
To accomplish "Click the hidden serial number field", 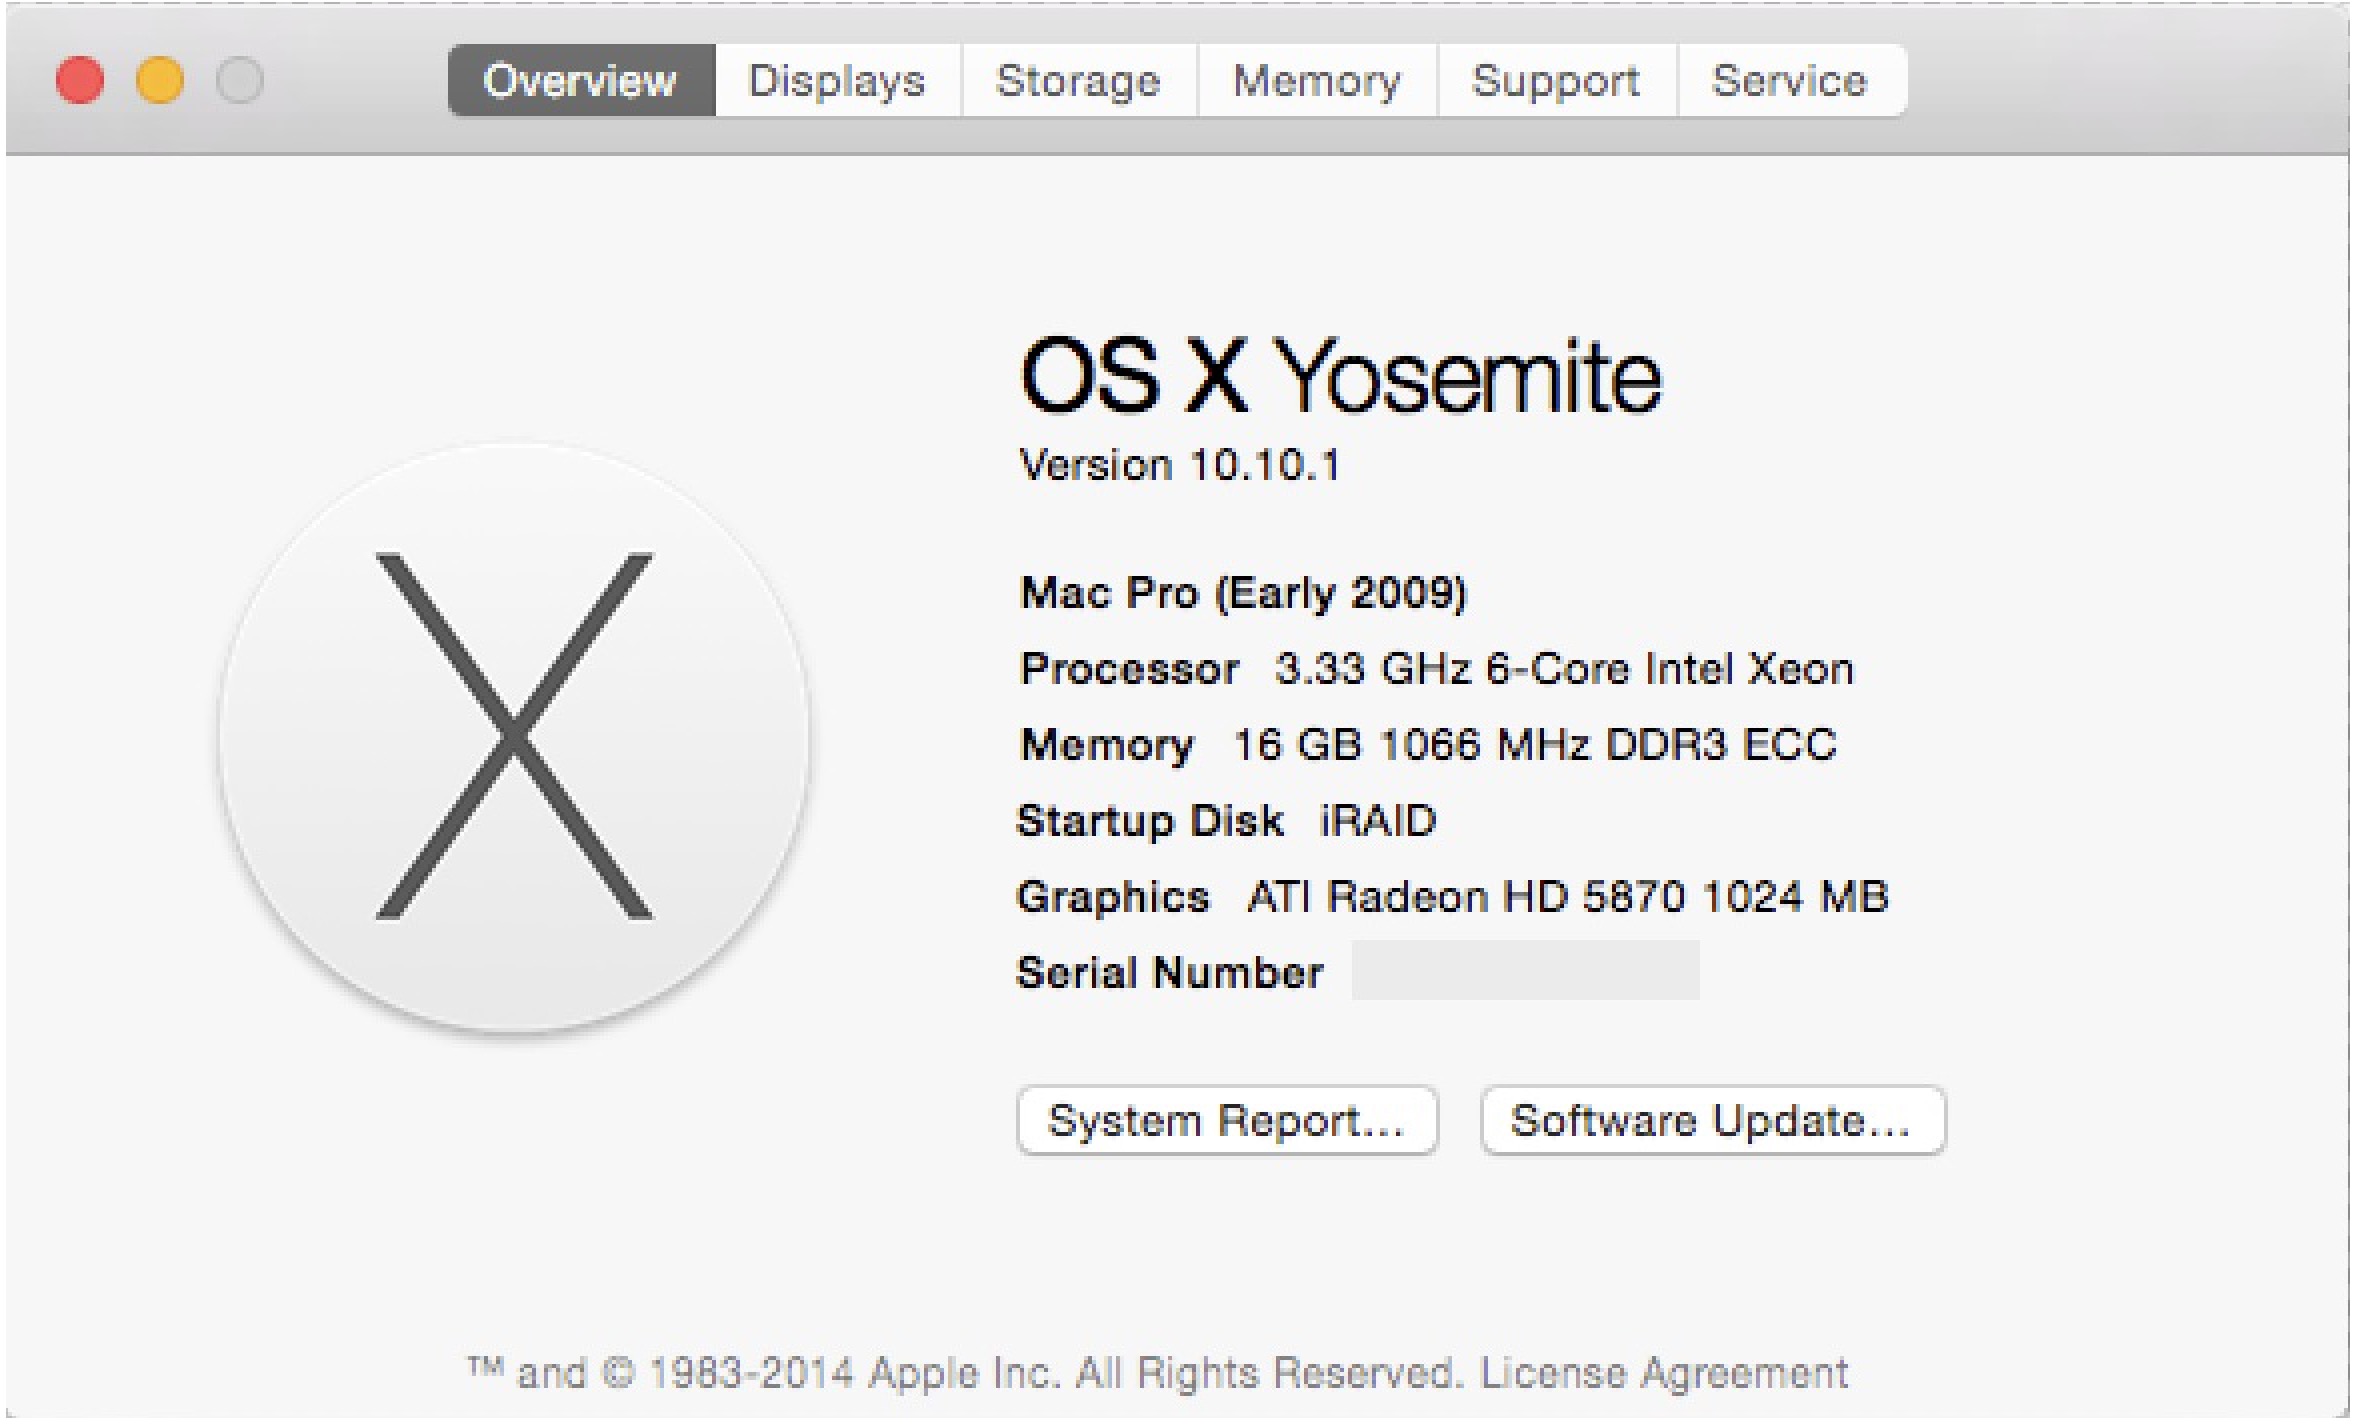I will click(x=1524, y=970).
